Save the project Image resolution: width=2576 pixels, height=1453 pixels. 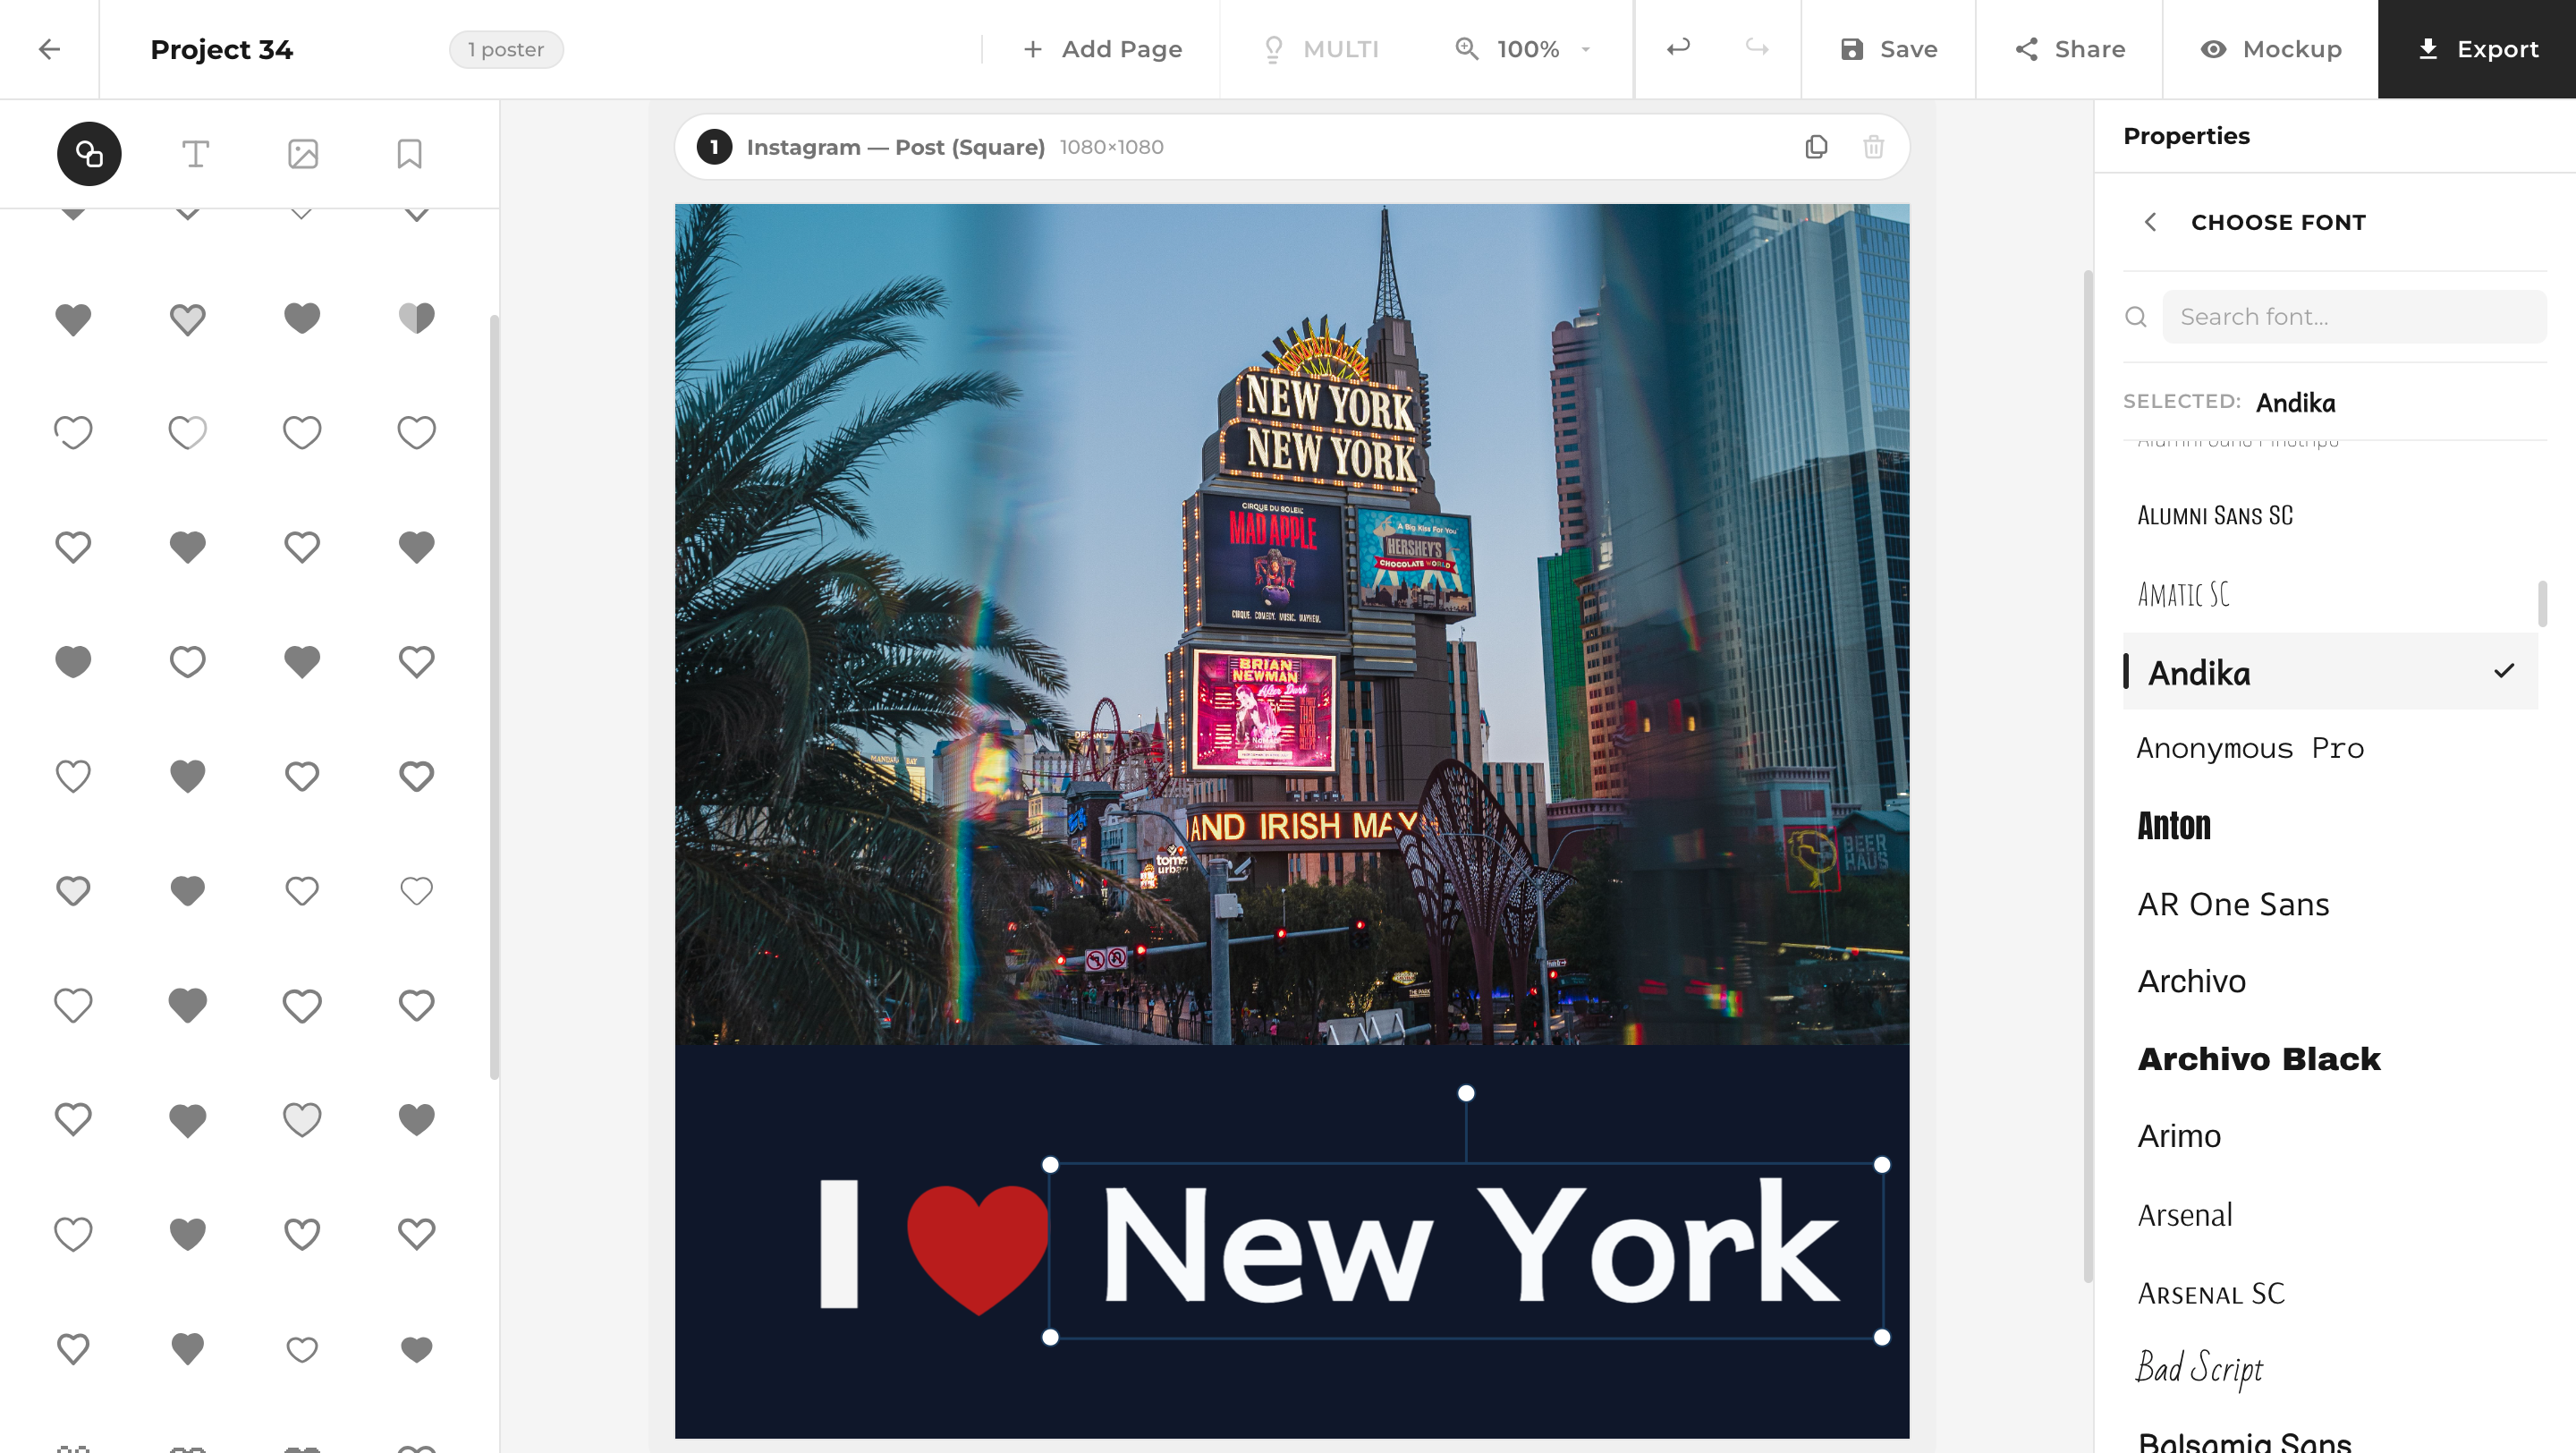1889,49
